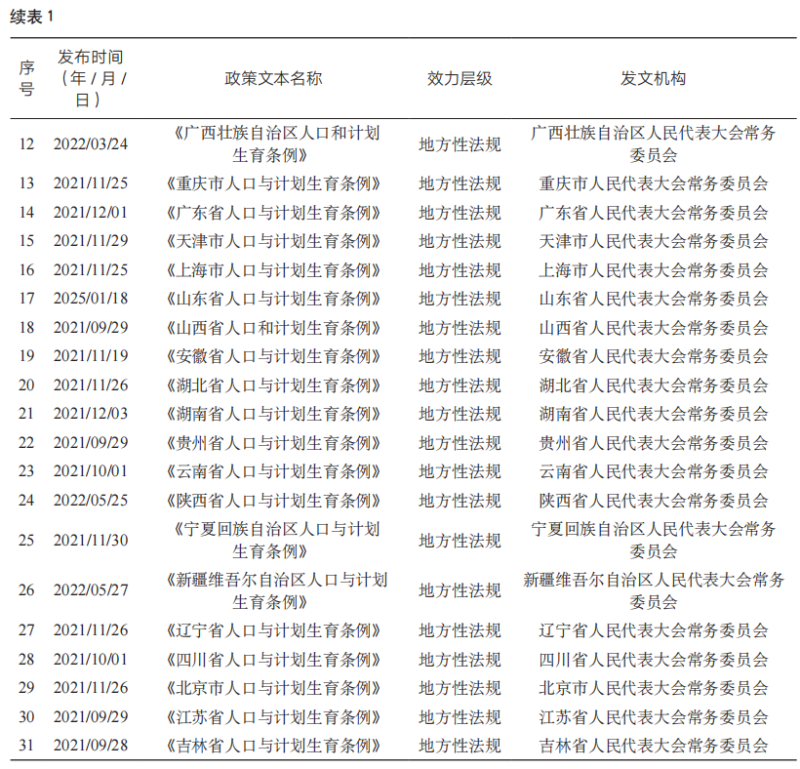The image size is (800, 769).
Task: Select the 续表1 table title
Action: [32, 15]
